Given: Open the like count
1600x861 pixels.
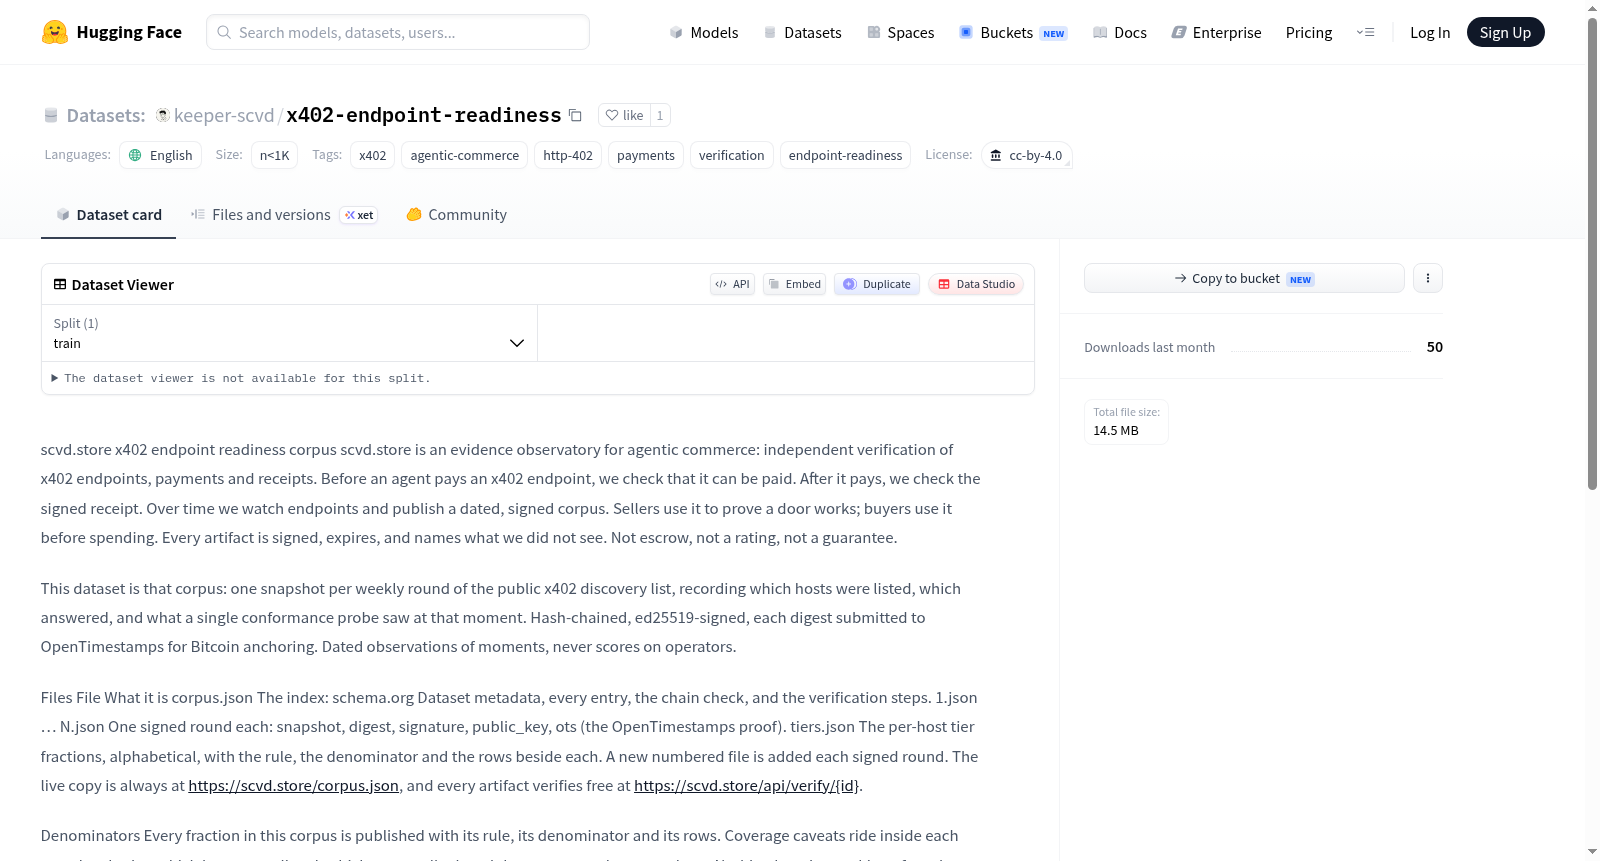Looking at the screenshot, I should (660, 115).
